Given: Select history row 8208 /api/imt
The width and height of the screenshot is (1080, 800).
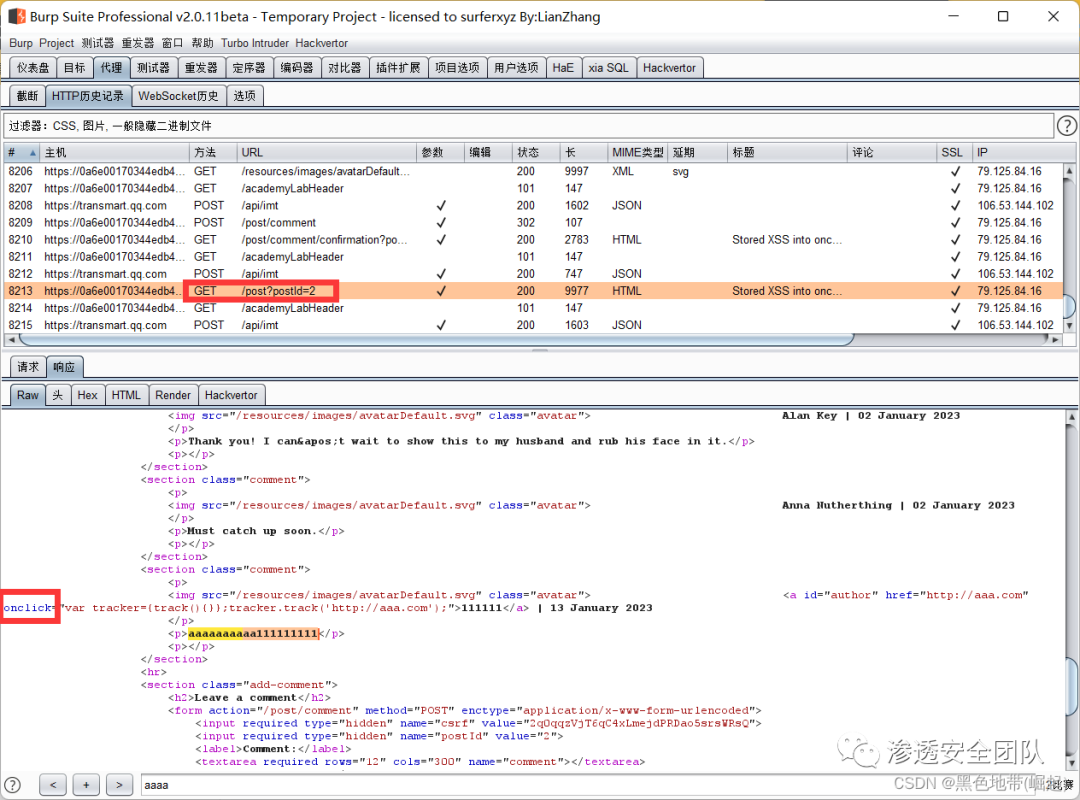Looking at the screenshot, I should 534,205.
